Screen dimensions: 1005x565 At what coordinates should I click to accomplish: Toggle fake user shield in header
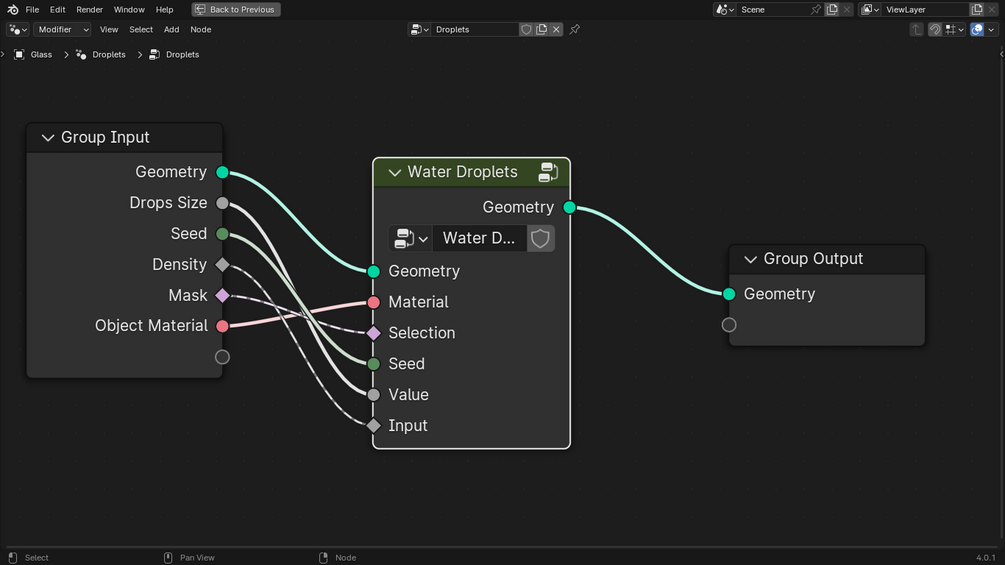tap(526, 29)
